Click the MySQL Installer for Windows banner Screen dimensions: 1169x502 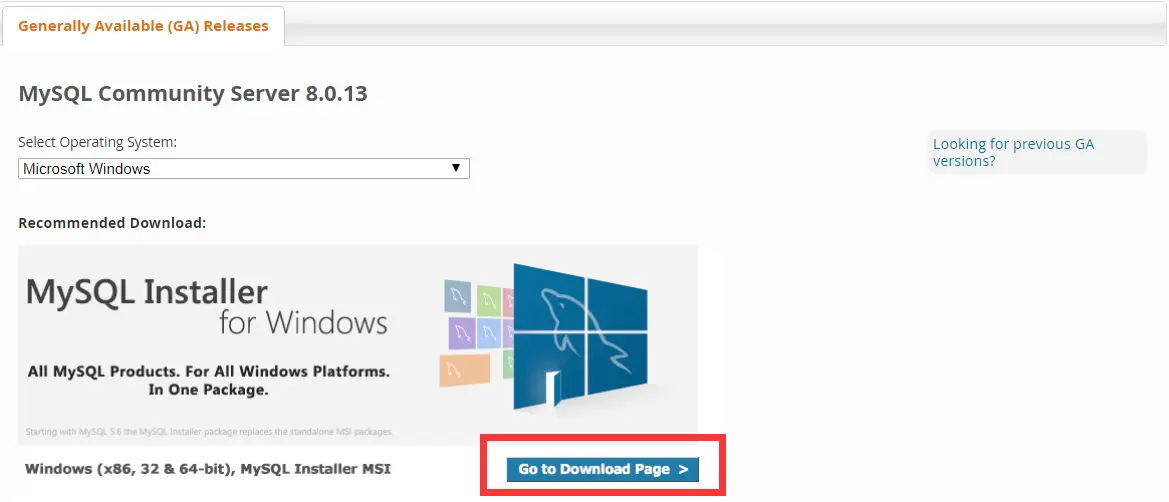358,344
